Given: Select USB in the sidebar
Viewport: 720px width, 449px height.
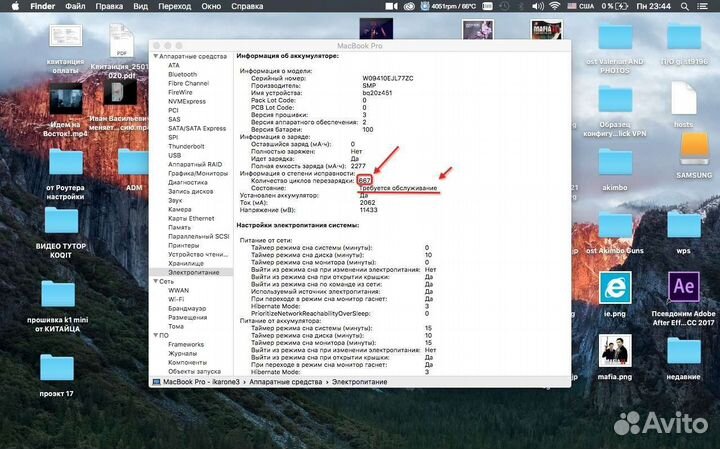Looking at the screenshot, I should pos(174,155).
